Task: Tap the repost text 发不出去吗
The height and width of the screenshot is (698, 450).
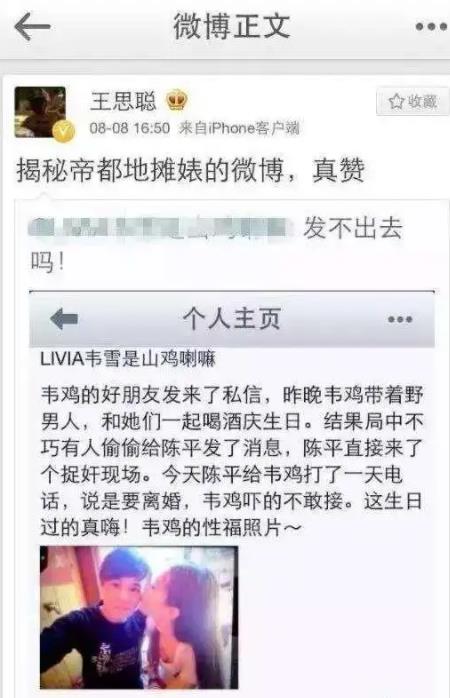Action: click(x=216, y=244)
